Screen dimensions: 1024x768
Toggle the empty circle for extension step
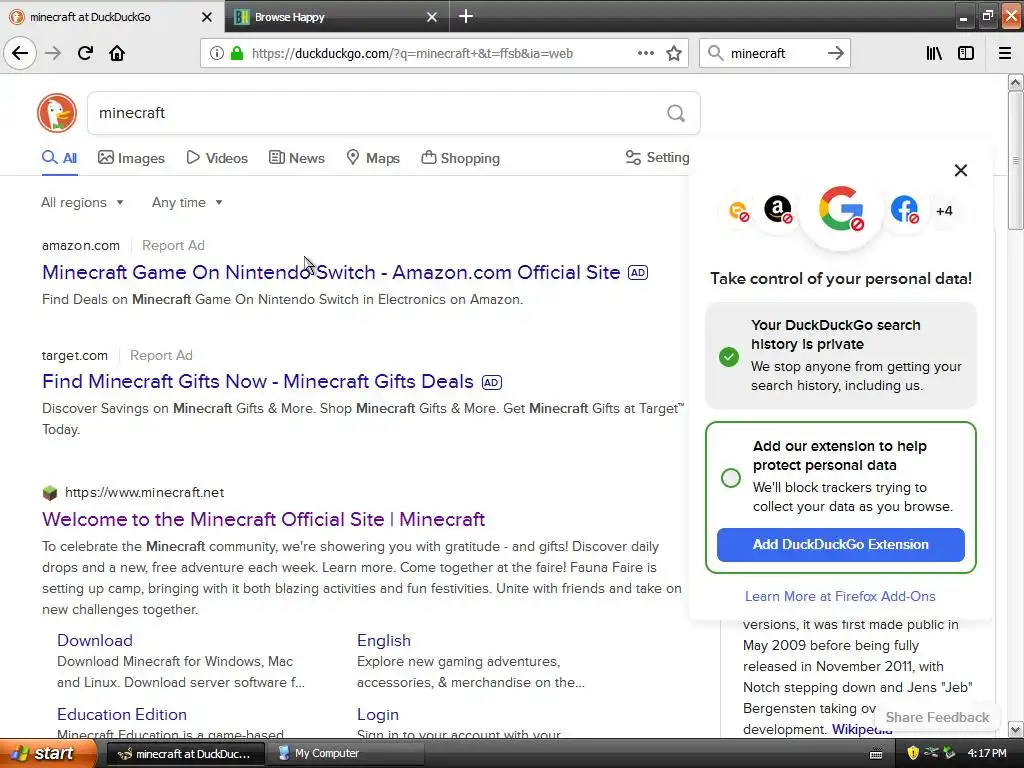(731, 477)
